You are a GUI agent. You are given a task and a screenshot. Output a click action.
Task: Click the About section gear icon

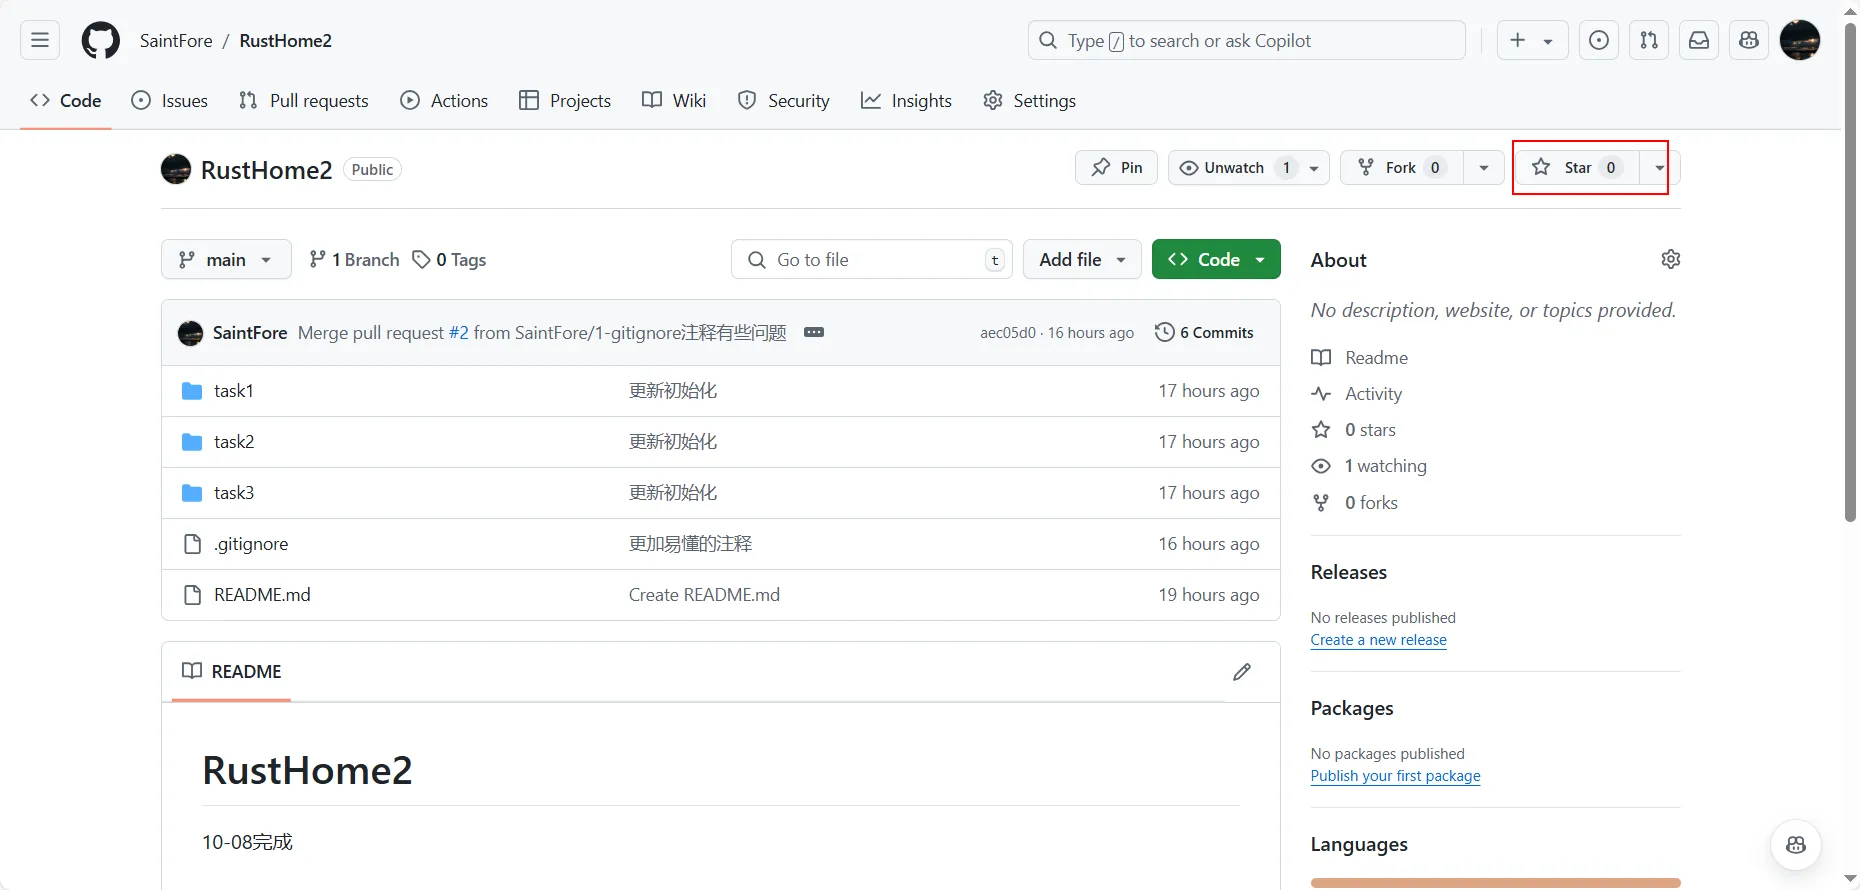coord(1670,260)
